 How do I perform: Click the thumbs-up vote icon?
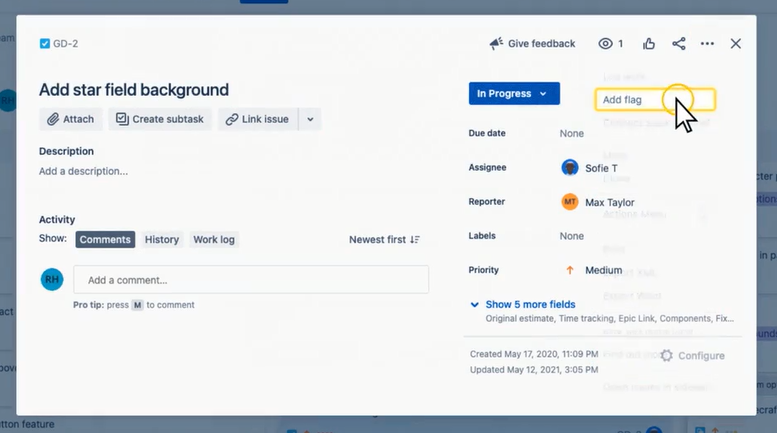649,44
